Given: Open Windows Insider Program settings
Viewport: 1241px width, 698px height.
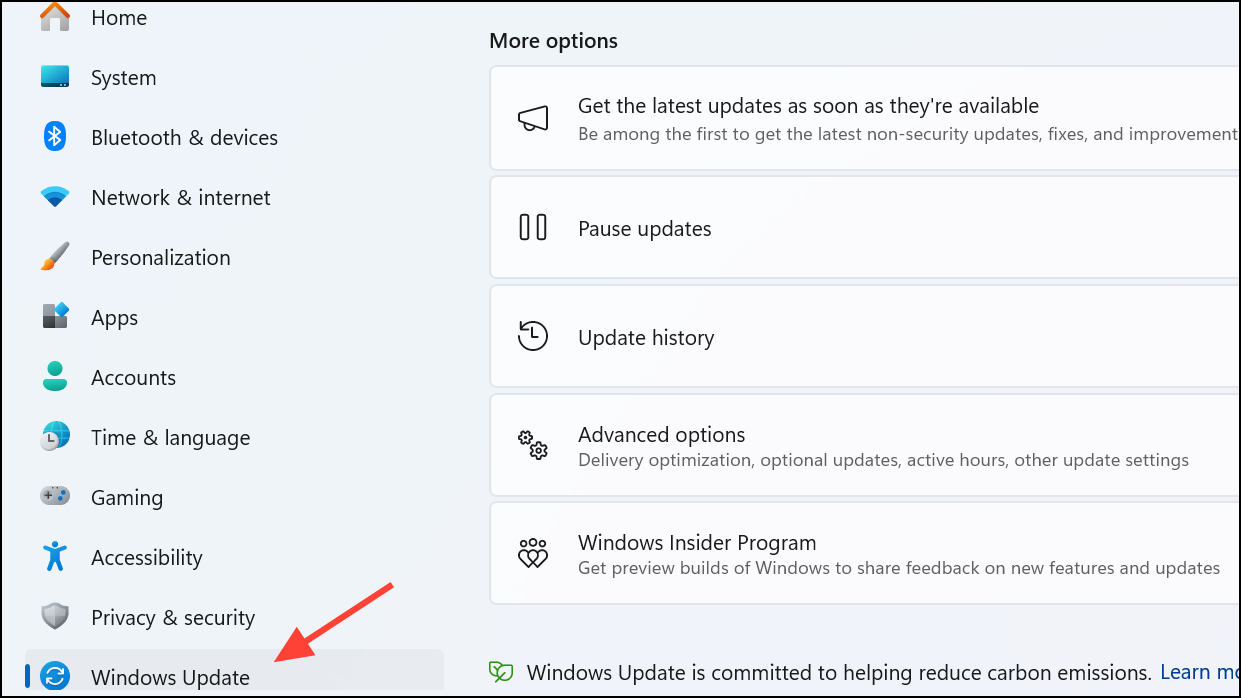Looking at the screenshot, I should [x=697, y=543].
